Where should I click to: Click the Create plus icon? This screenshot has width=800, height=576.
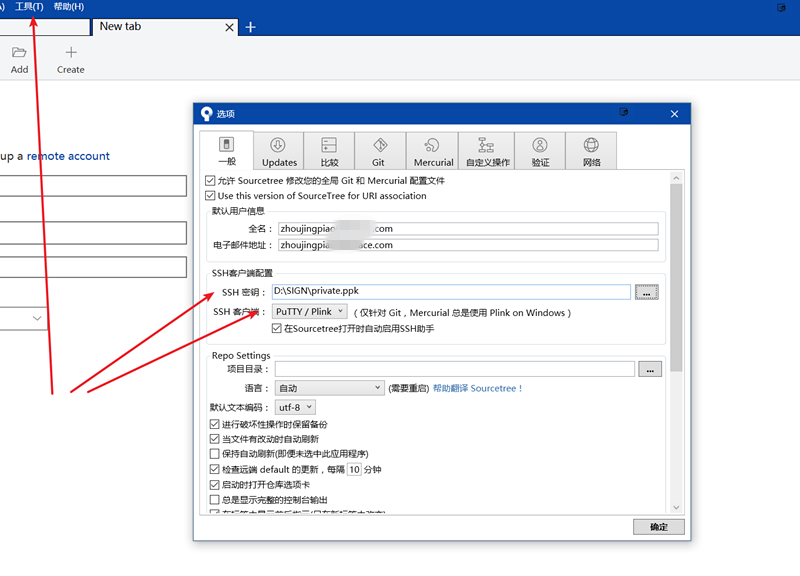pos(71,53)
